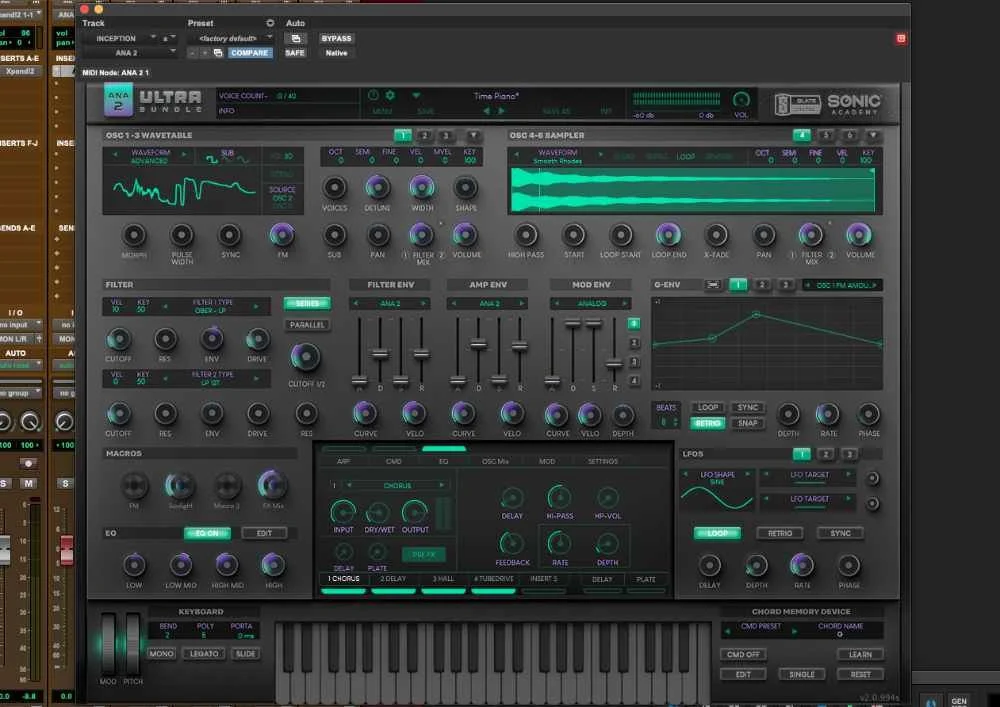The image size is (1000, 707).
Task: Adjust the Filter 1 CUTOFF knob
Action: [x=119, y=339]
